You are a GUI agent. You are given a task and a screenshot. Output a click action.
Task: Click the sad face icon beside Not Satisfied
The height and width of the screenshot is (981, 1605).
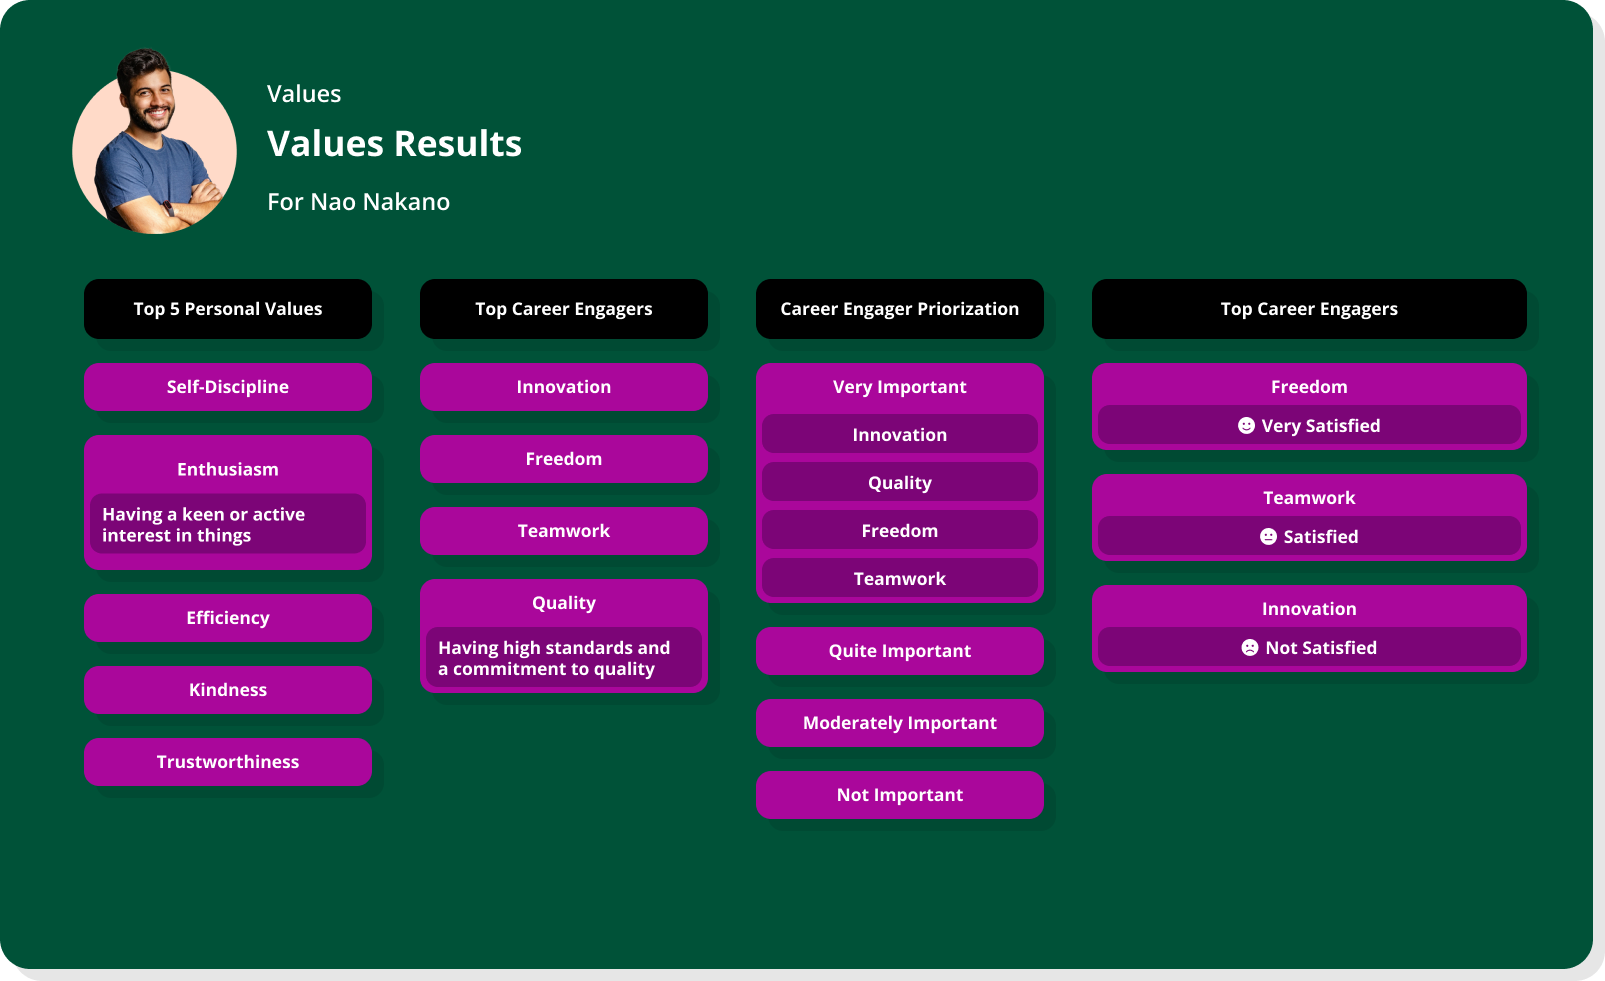[1251, 647]
